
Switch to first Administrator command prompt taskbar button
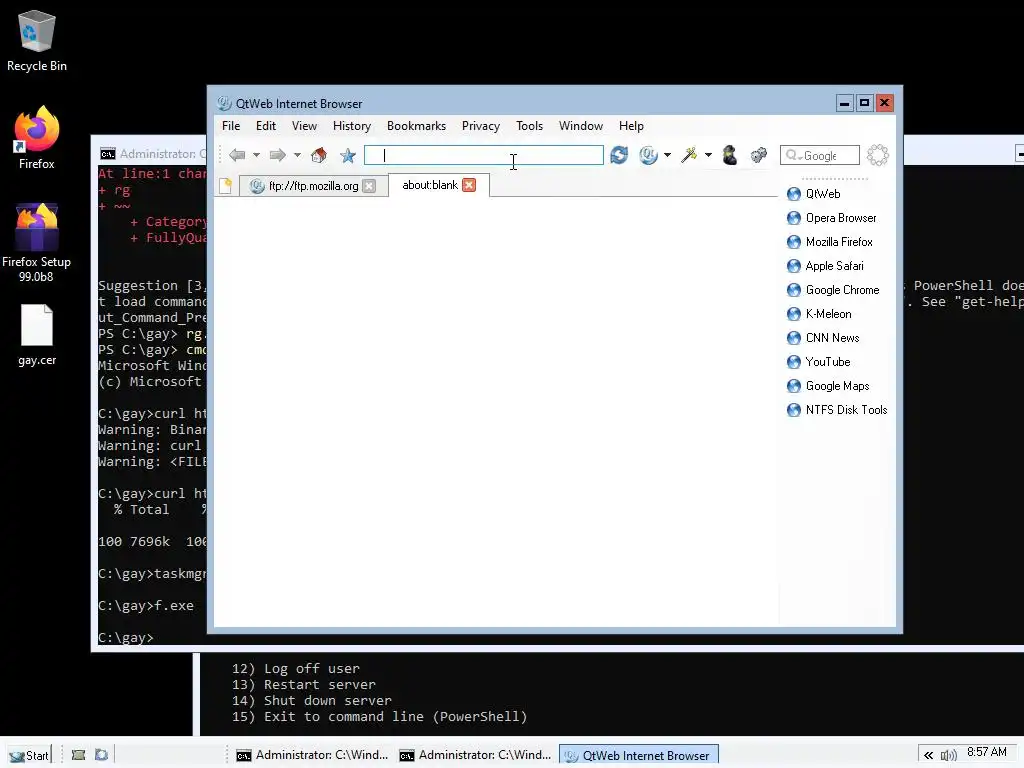click(x=312, y=755)
